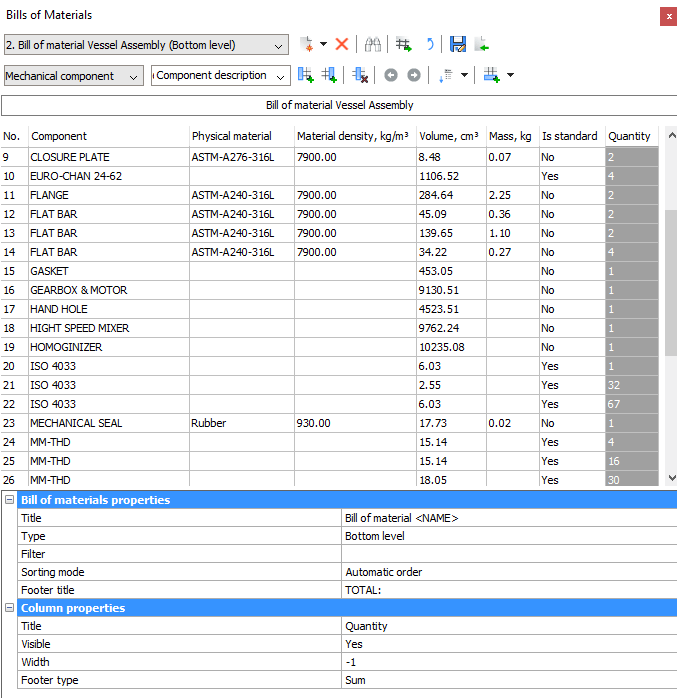677x698 pixels.
Task: Click the HAND HOLE cell
Action: point(109,309)
